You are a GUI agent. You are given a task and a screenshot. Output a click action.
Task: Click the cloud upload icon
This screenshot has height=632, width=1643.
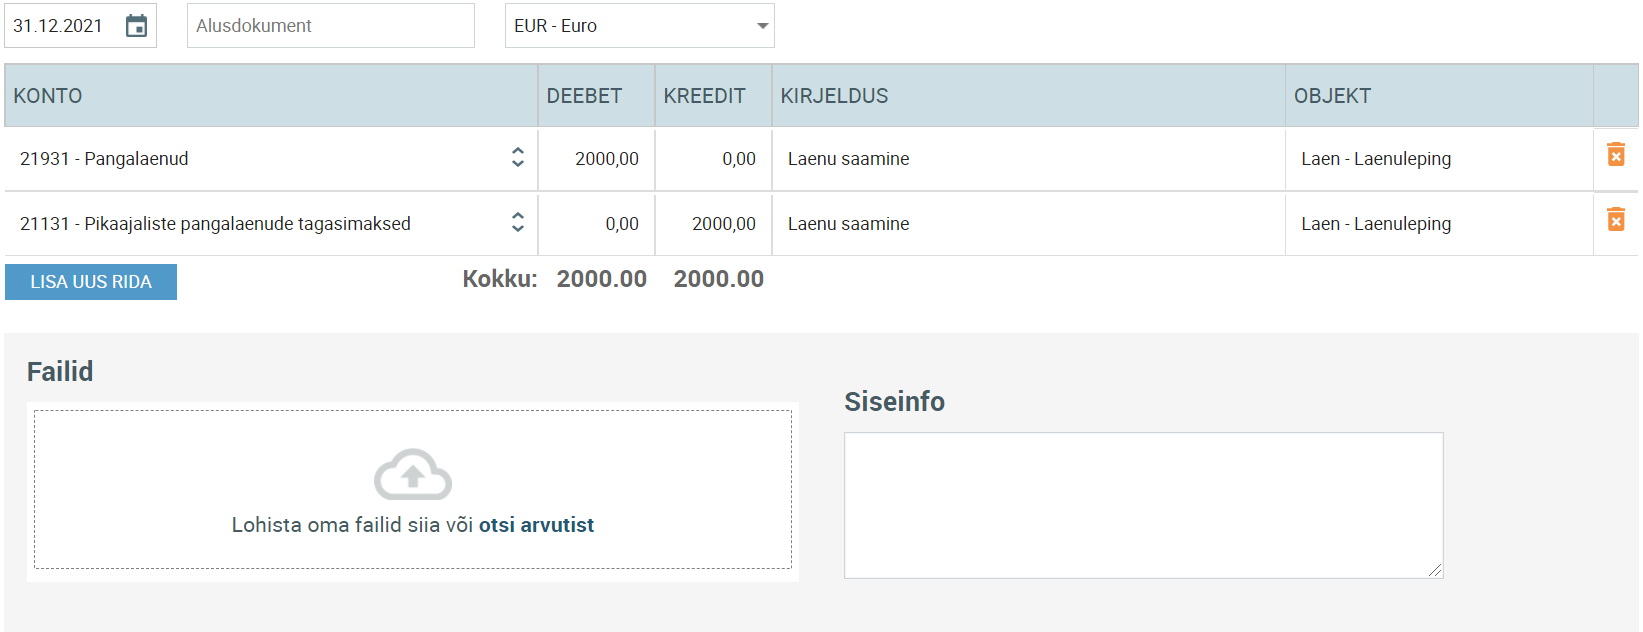[412, 474]
